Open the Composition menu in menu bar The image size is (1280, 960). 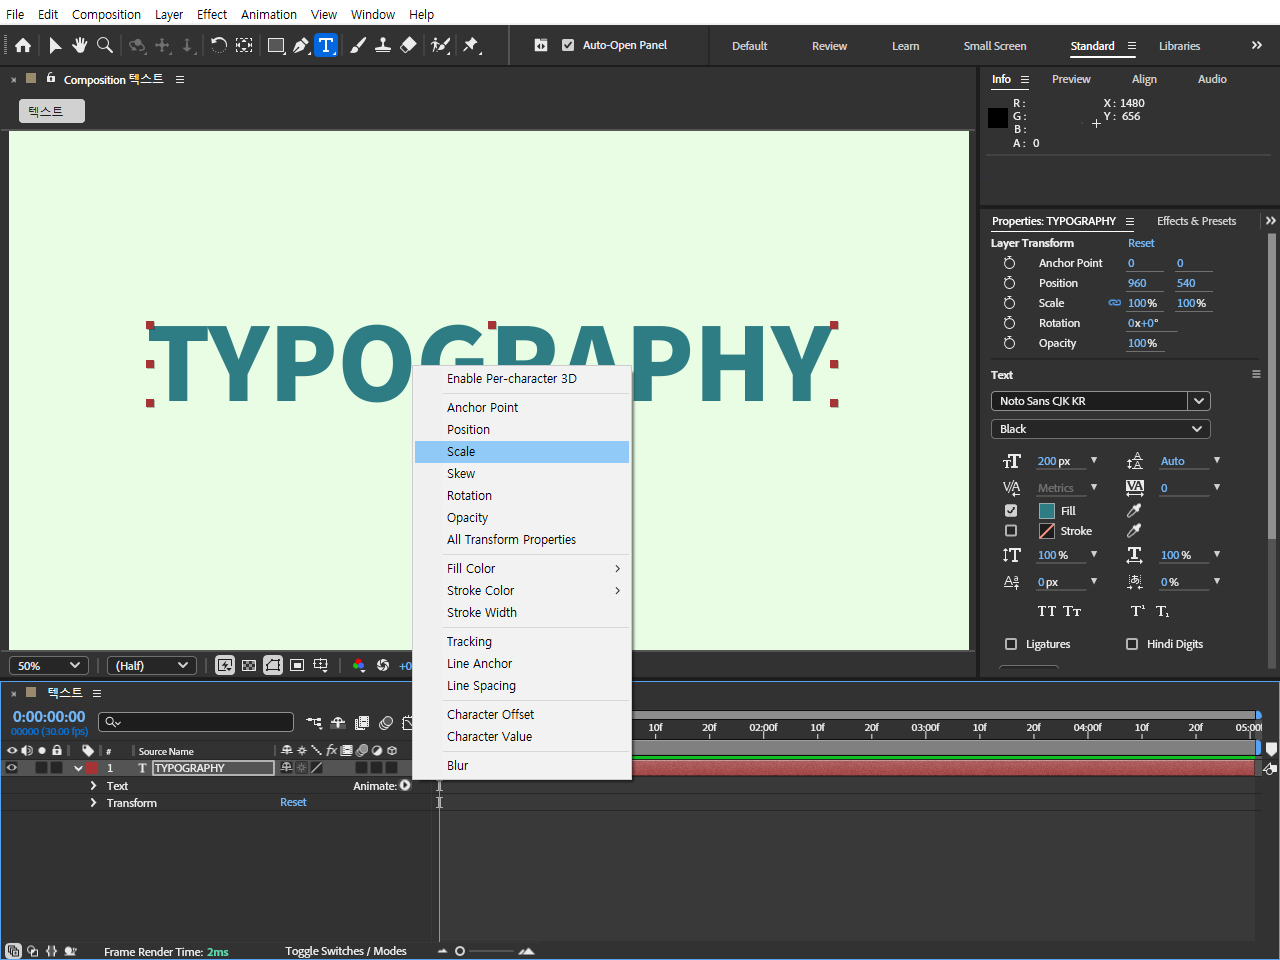click(x=106, y=14)
